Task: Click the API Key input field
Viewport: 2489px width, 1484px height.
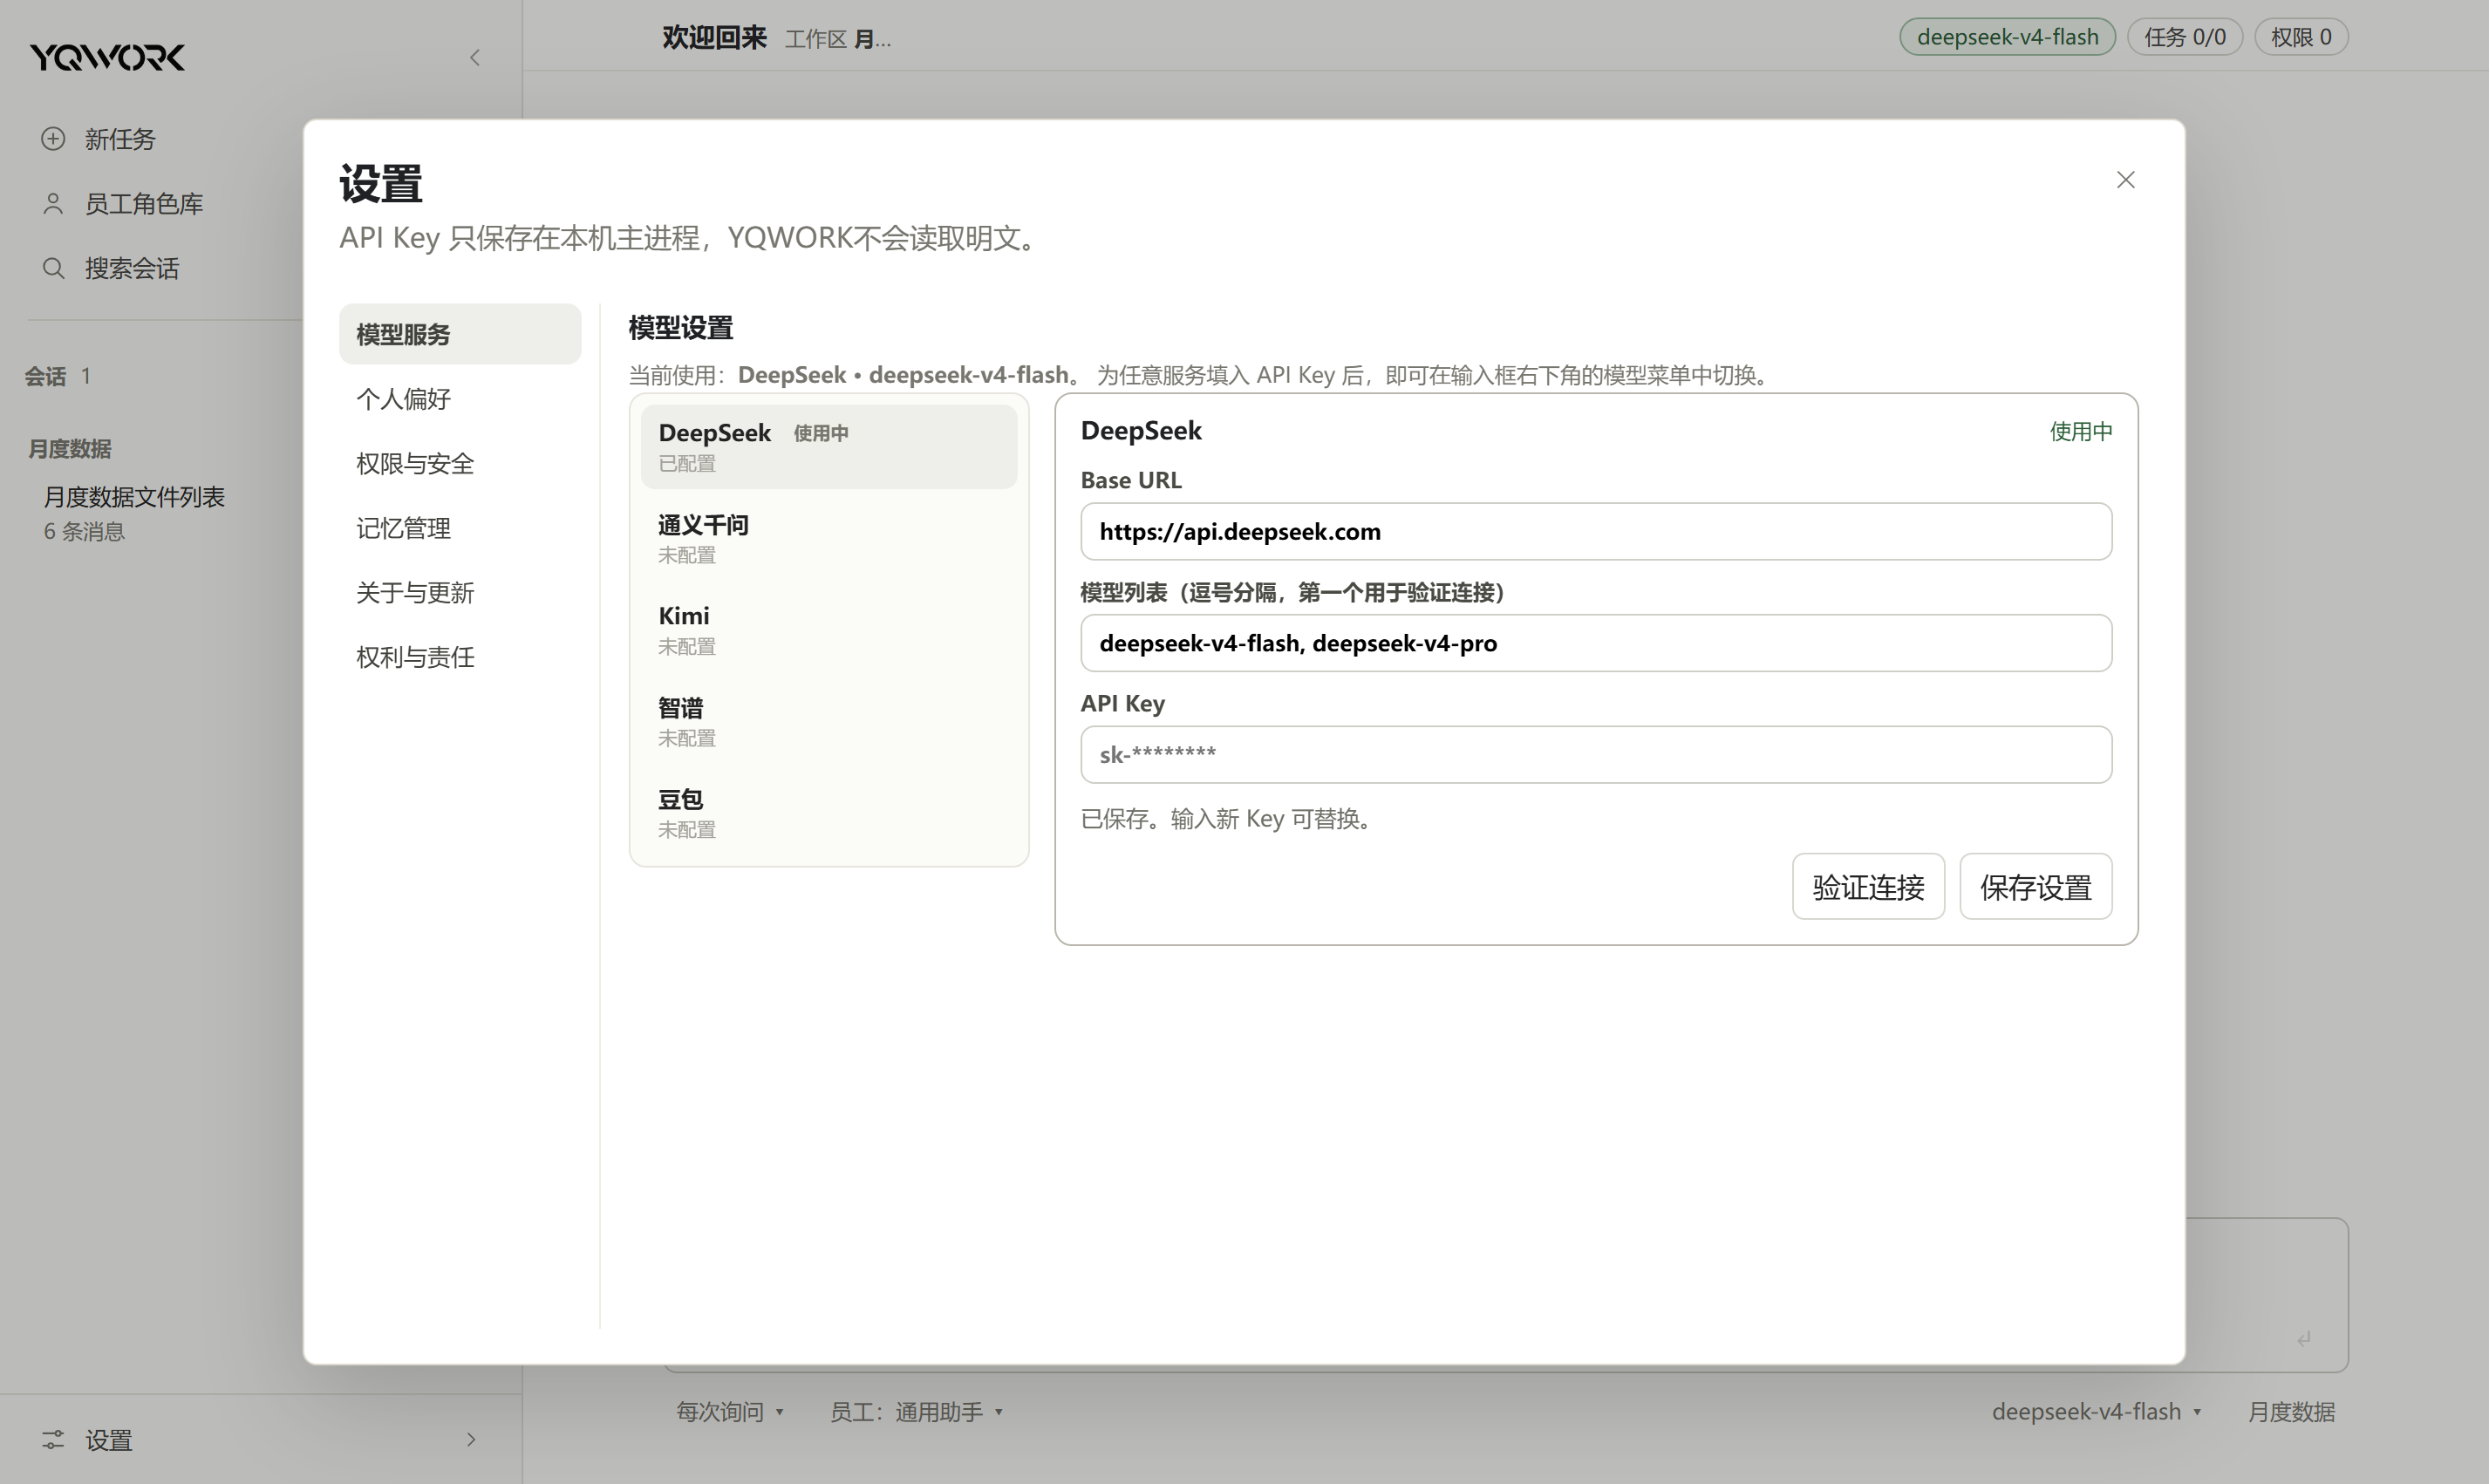Action: 1596,754
